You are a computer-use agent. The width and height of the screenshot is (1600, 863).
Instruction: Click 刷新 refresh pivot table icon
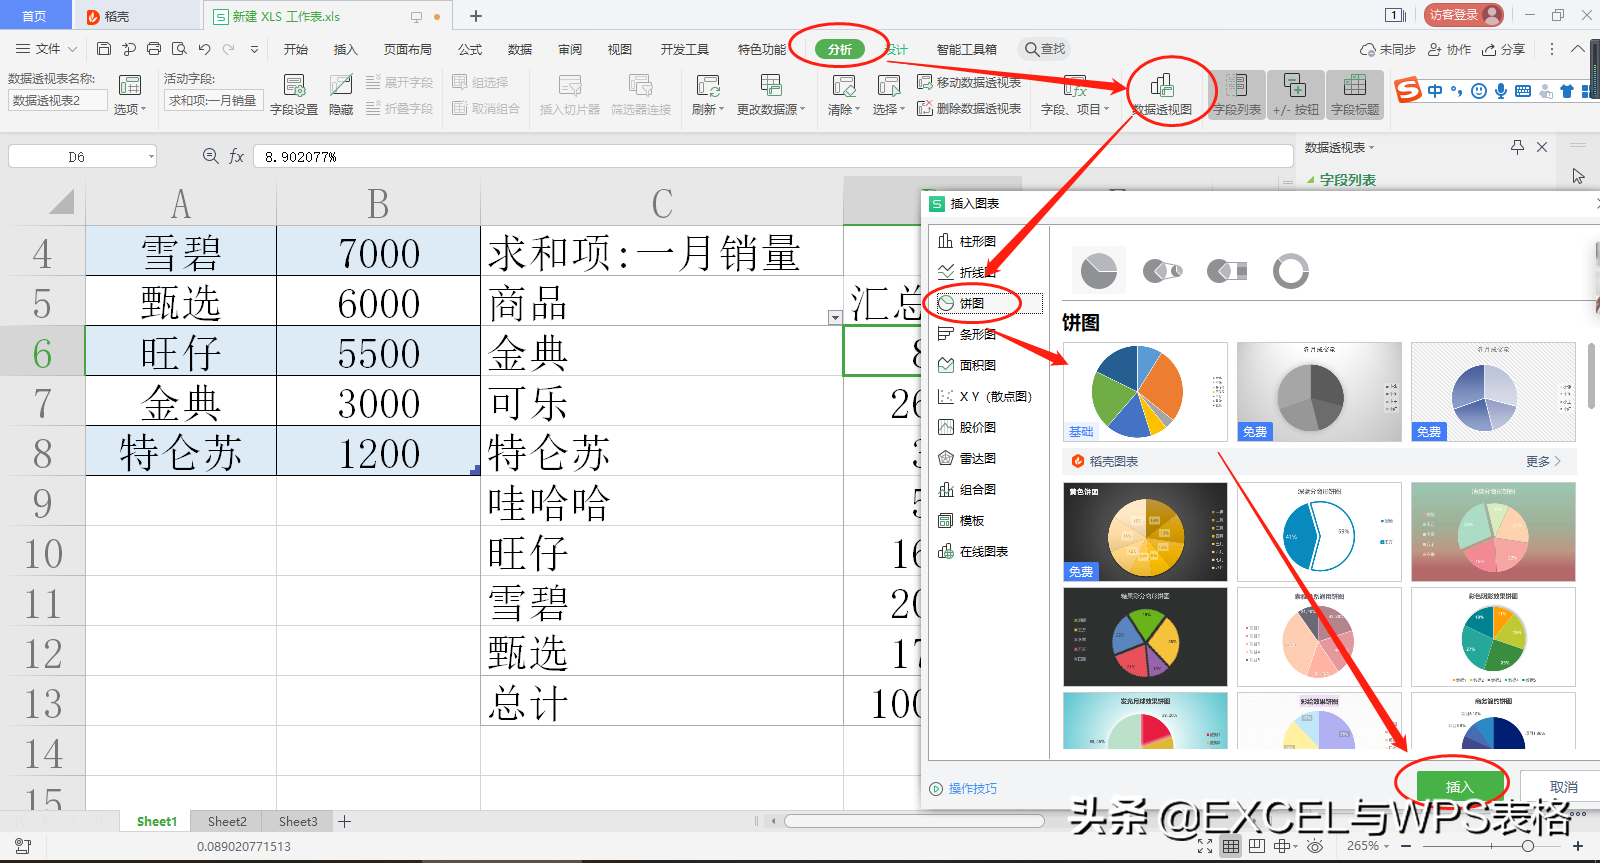(x=708, y=96)
